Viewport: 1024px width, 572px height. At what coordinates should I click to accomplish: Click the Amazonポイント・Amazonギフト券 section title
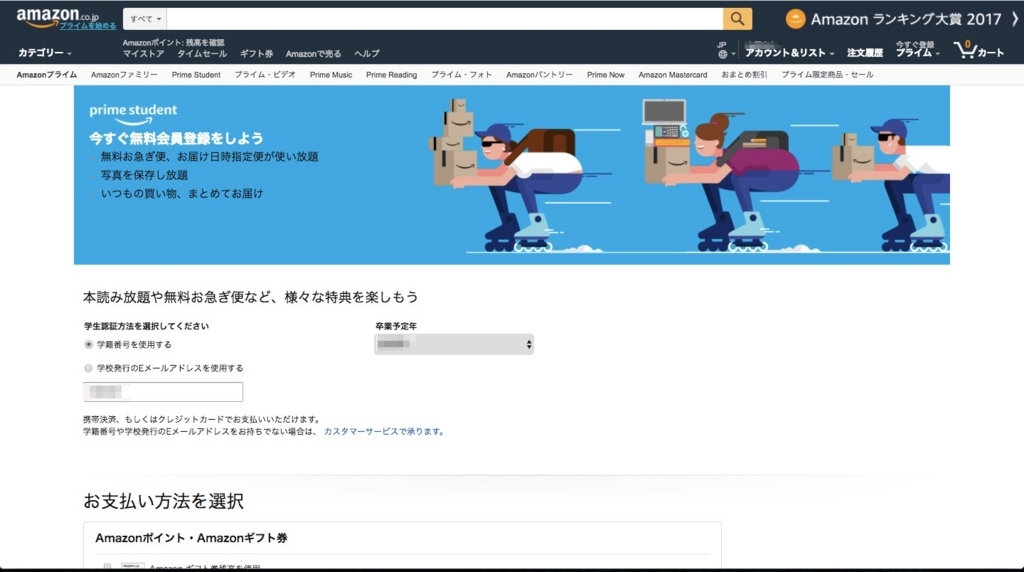(x=191, y=538)
